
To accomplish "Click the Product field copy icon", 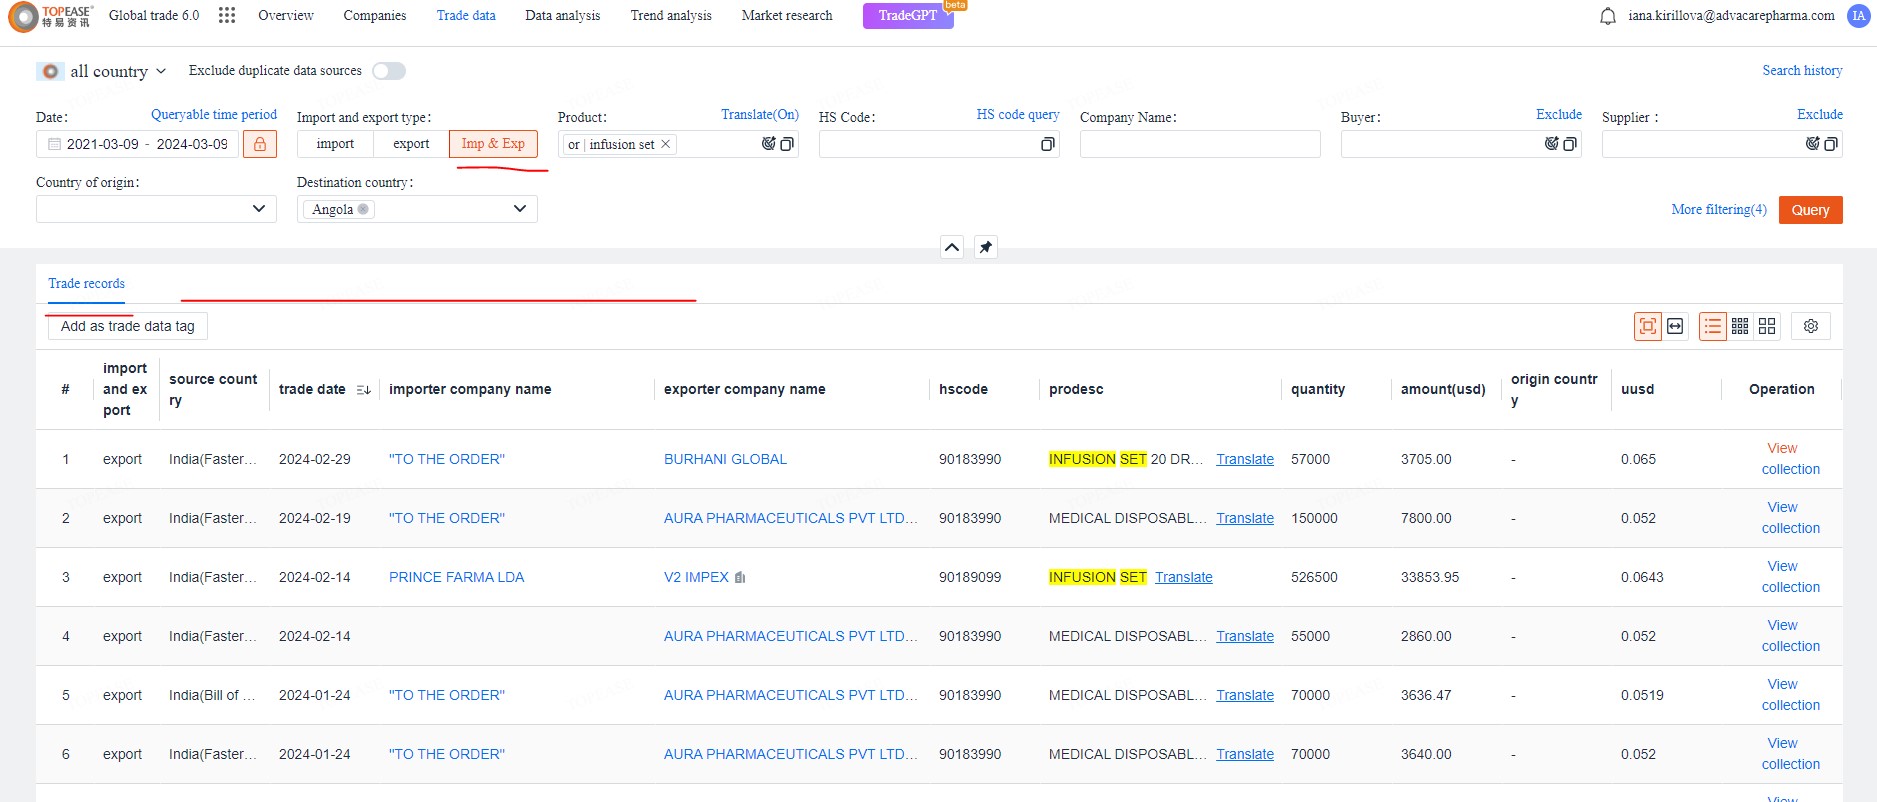I will point(787,144).
